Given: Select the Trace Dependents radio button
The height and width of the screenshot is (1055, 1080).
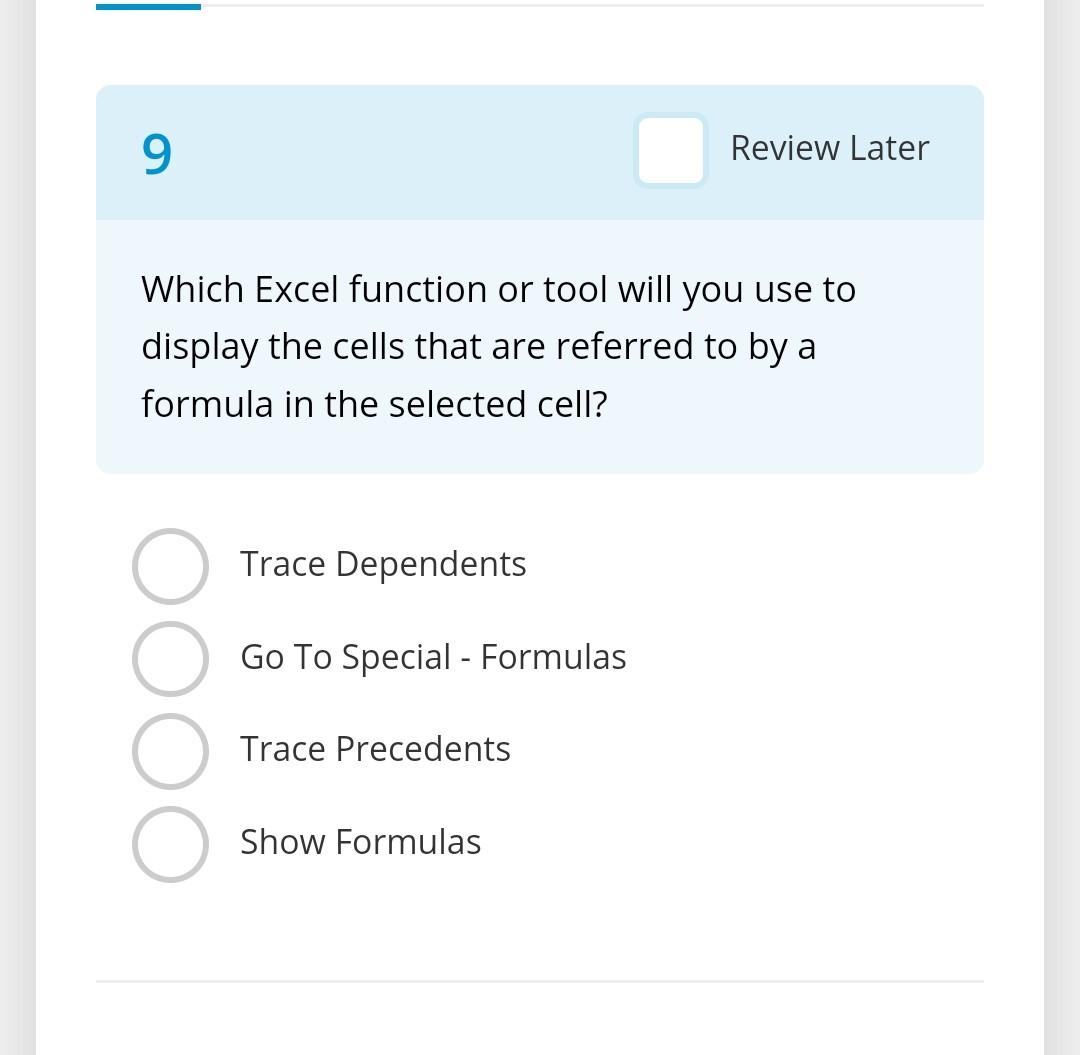Looking at the screenshot, I should click(170, 566).
